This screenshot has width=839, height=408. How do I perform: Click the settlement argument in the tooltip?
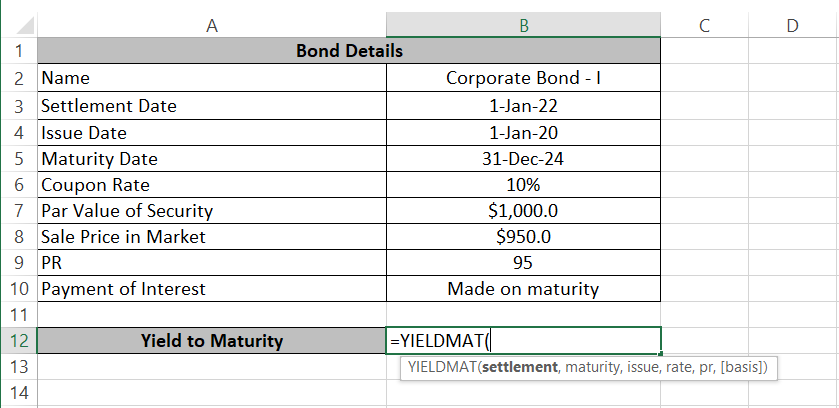(518, 368)
